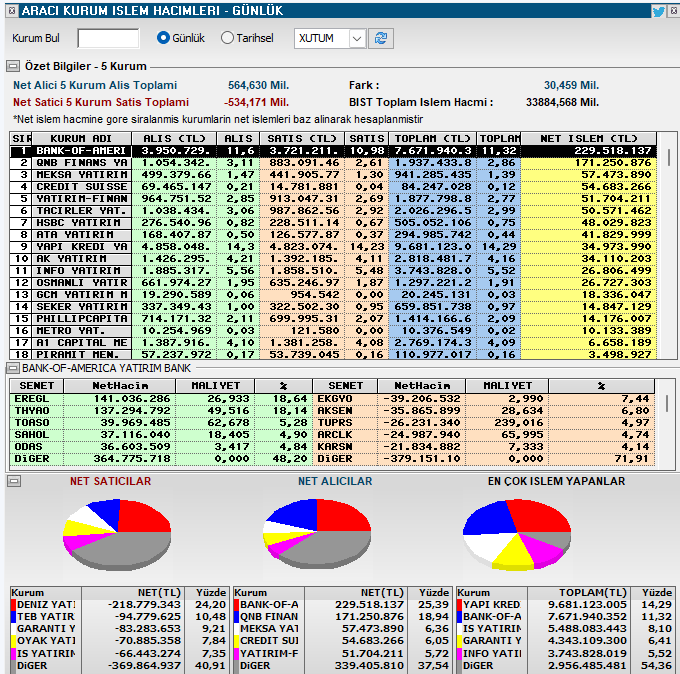Sort by TOPLAM (TL) column header

point(432,138)
